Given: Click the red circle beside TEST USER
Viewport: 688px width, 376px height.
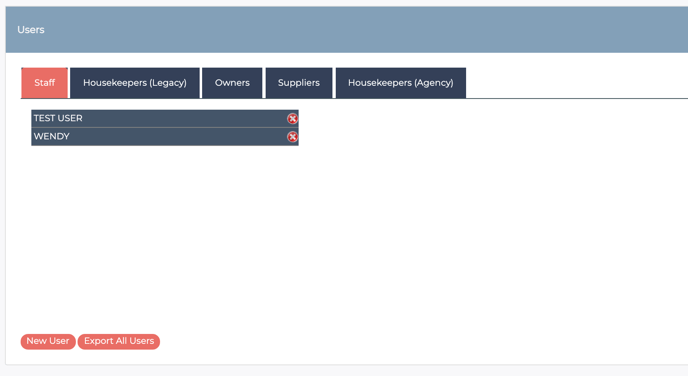Looking at the screenshot, I should (292, 118).
